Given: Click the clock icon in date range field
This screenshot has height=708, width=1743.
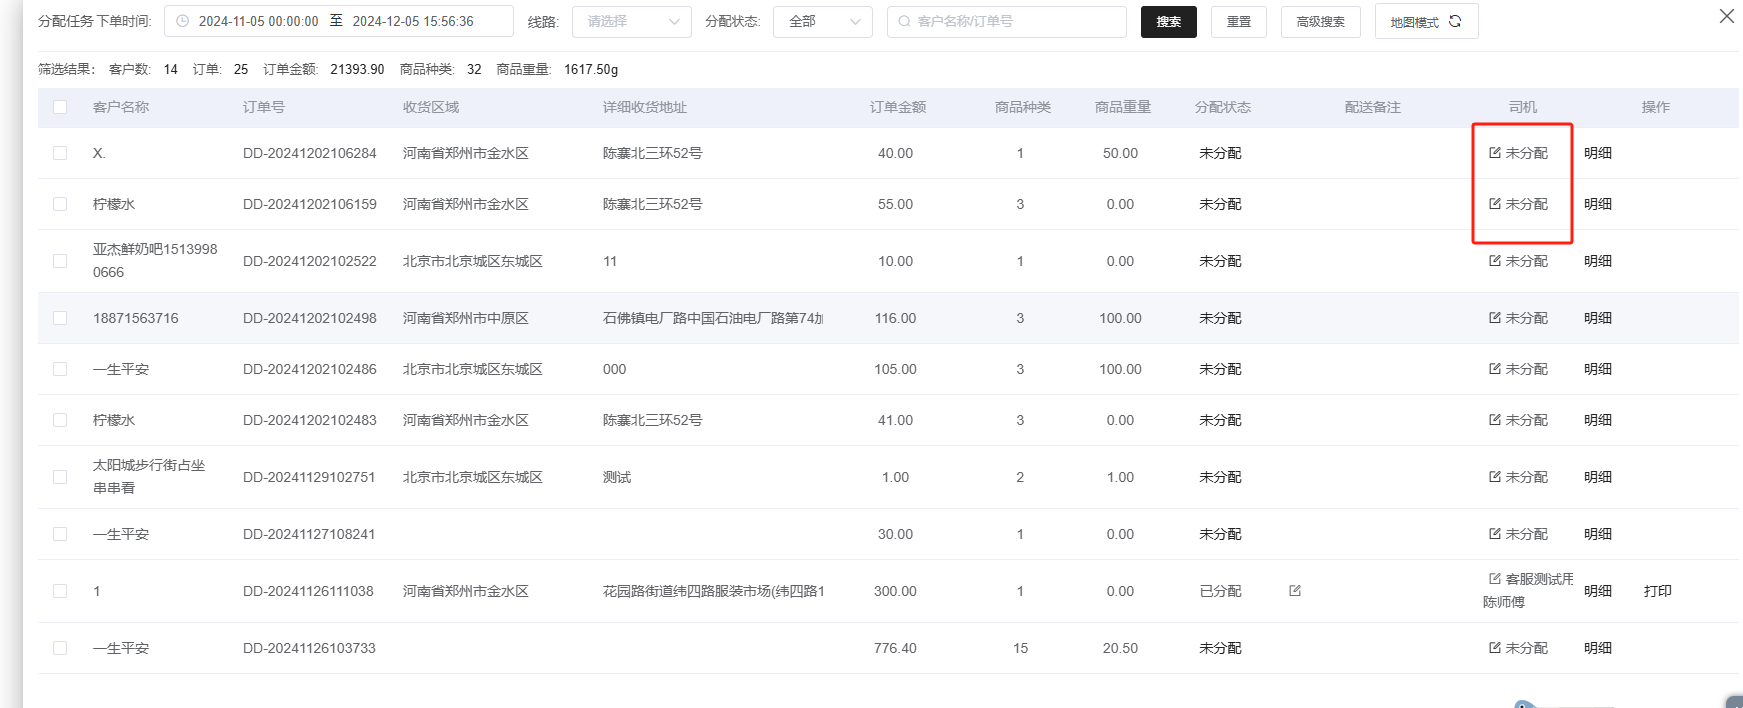Looking at the screenshot, I should [183, 21].
